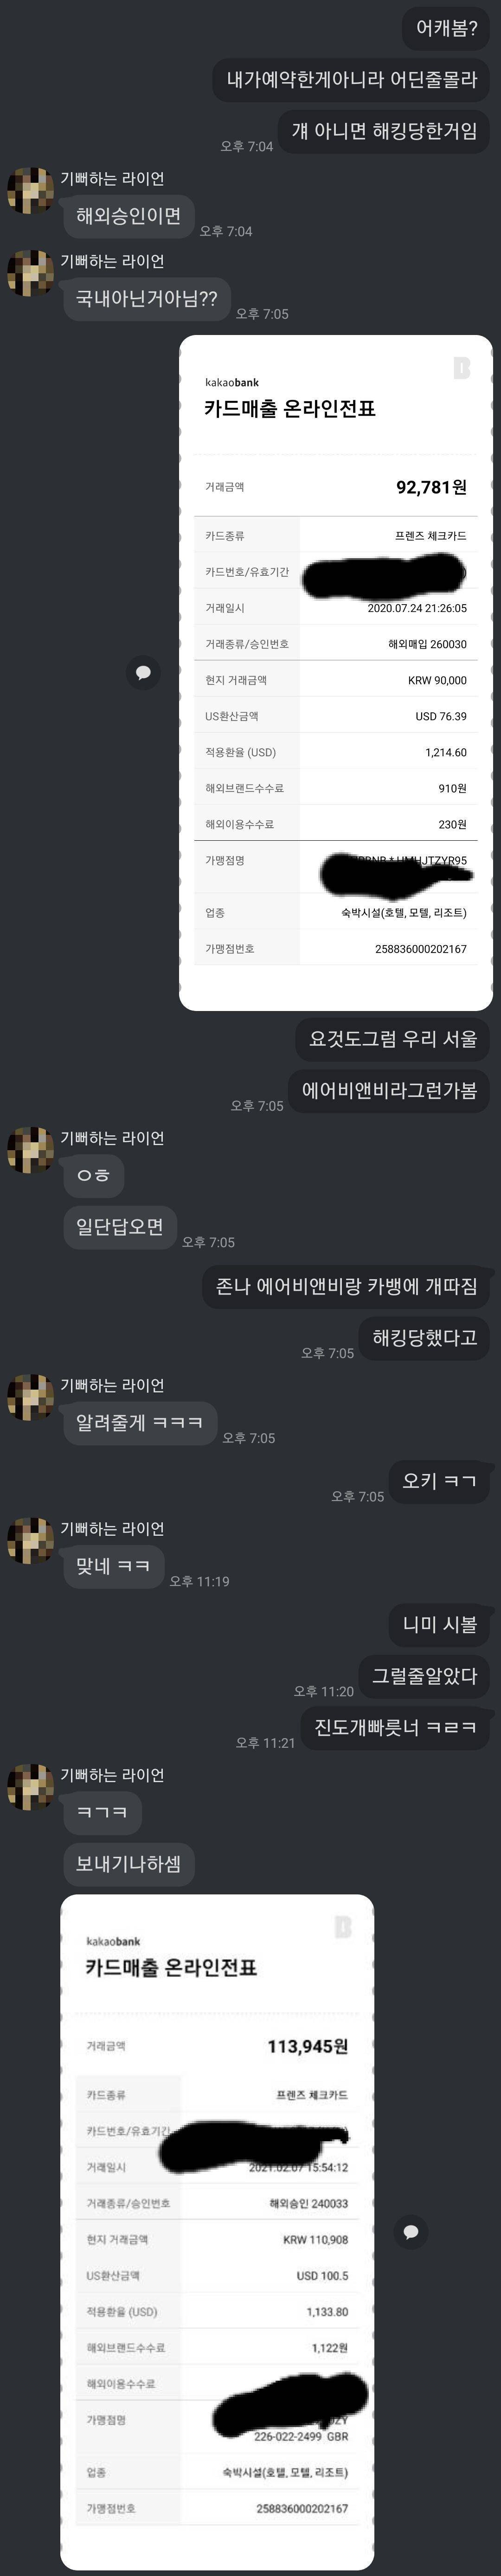This screenshot has width=501, height=2576.
Task: Click the 걔 아니면 해킹당한거임 message bubble
Action: pyautogui.click(x=384, y=131)
